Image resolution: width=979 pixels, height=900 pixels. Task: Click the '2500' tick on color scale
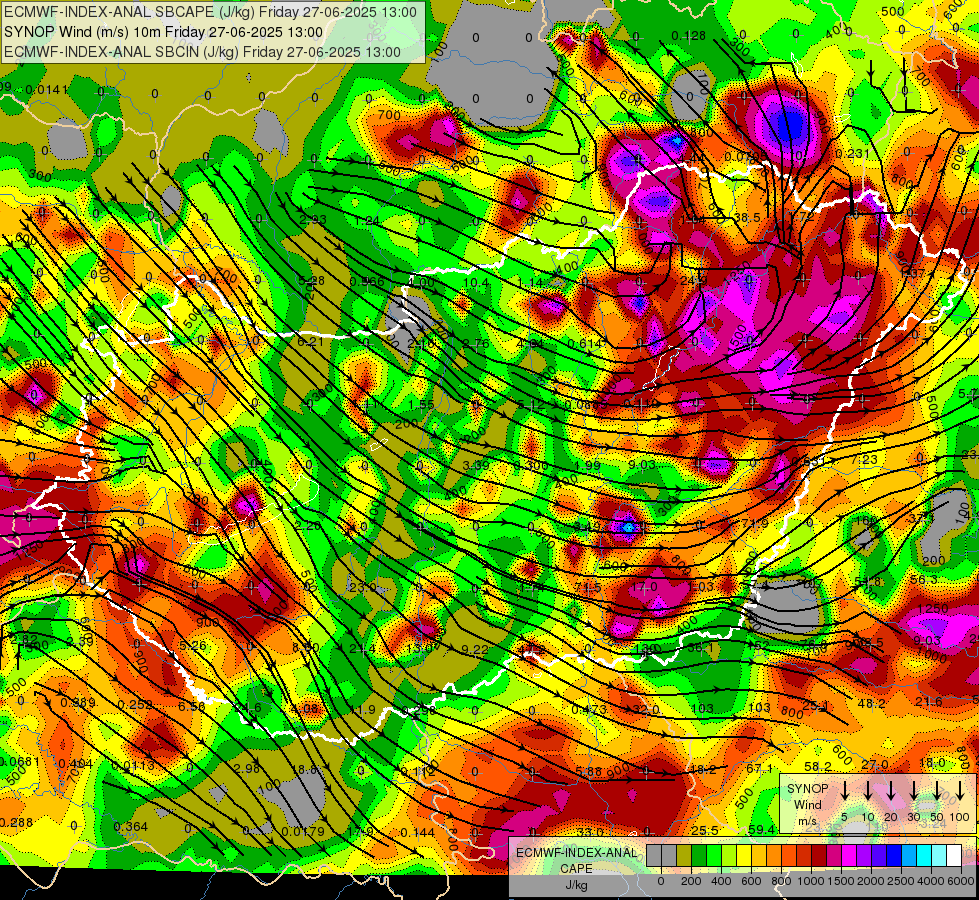pyautogui.click(x=902, y=881)
